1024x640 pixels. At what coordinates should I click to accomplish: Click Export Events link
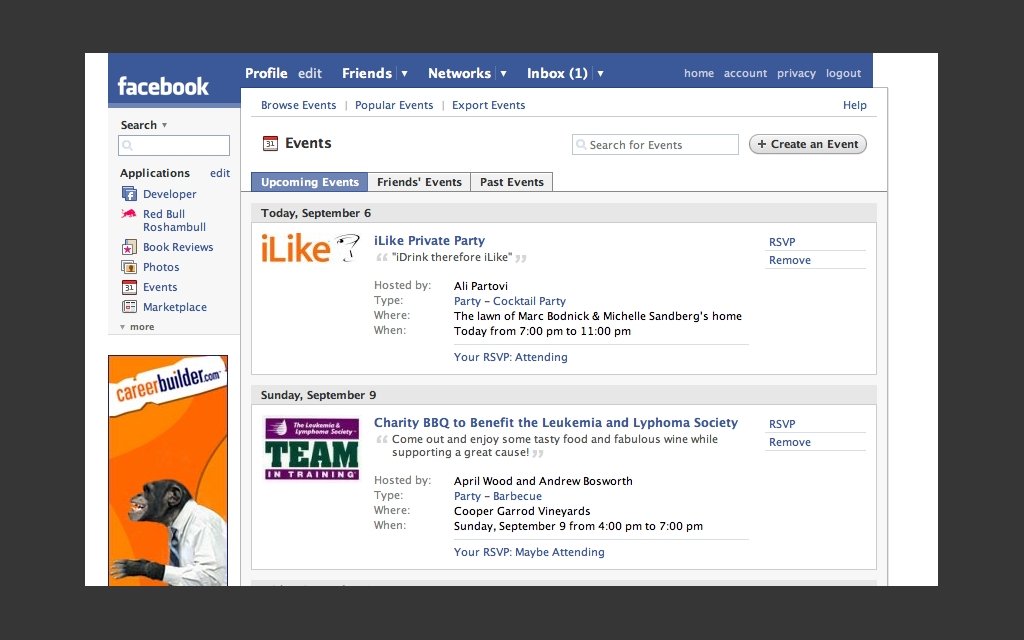[x=488, y=105]
